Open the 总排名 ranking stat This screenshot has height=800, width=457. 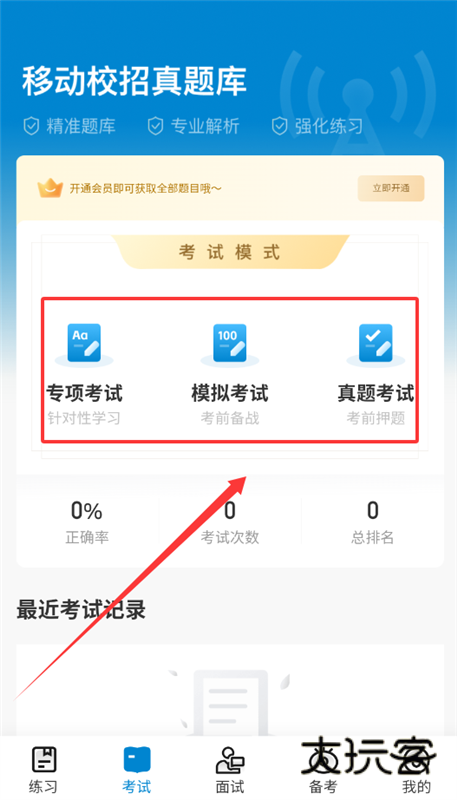click(x=373, y=521)
